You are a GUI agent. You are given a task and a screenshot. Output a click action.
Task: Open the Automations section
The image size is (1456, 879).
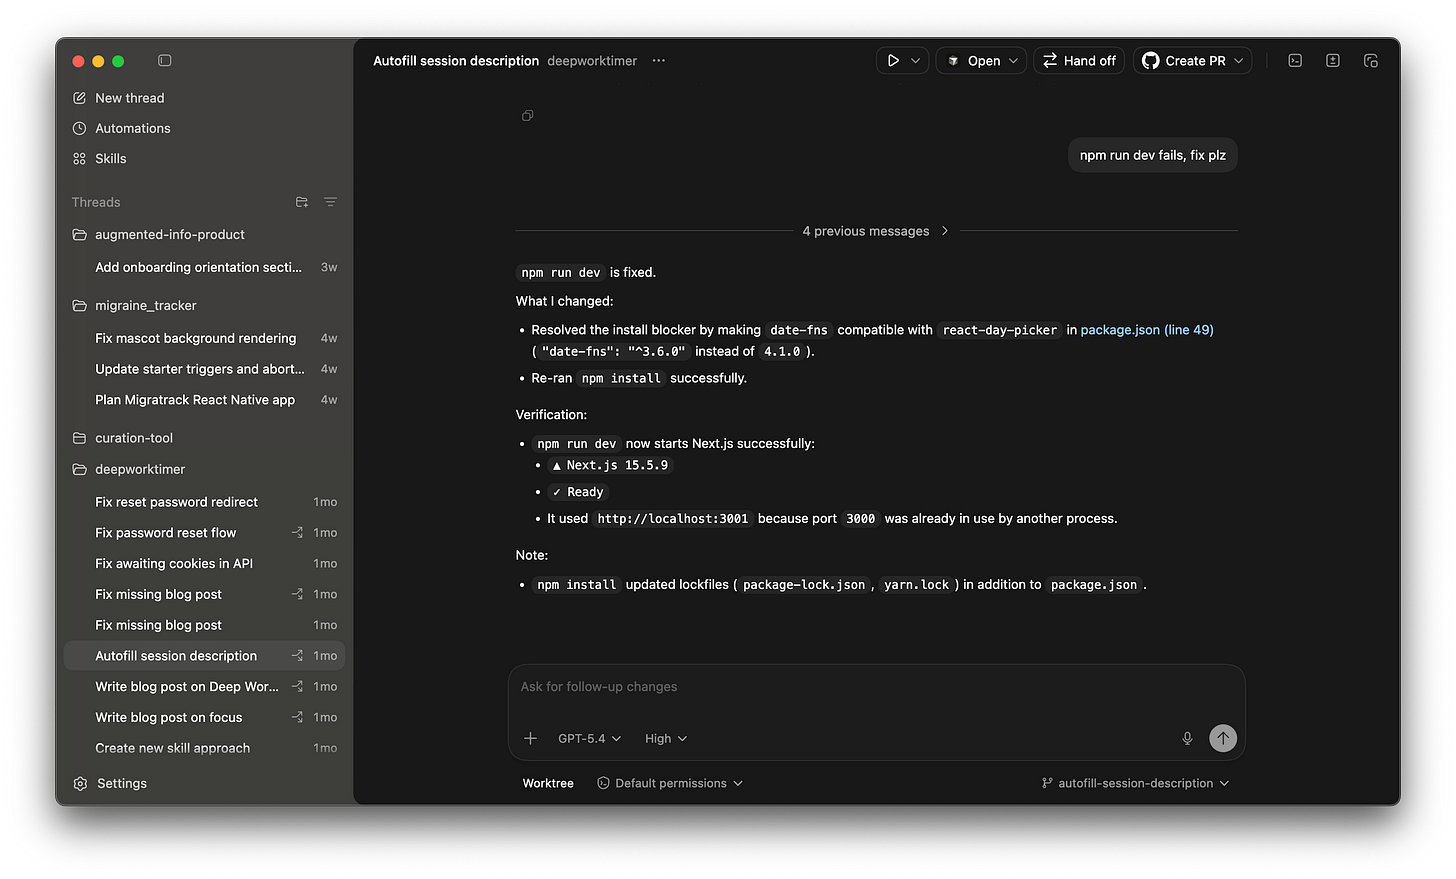coord(132,128)
